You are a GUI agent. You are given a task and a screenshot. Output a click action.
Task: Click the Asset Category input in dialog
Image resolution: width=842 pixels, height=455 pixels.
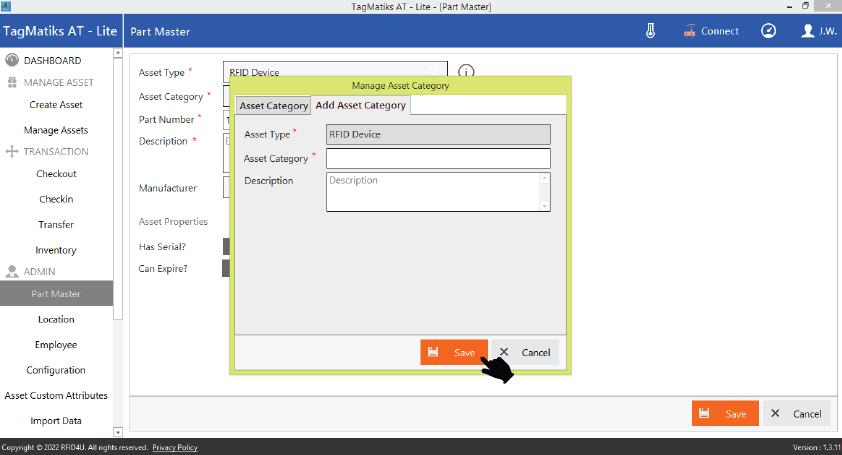pos(438,158)
